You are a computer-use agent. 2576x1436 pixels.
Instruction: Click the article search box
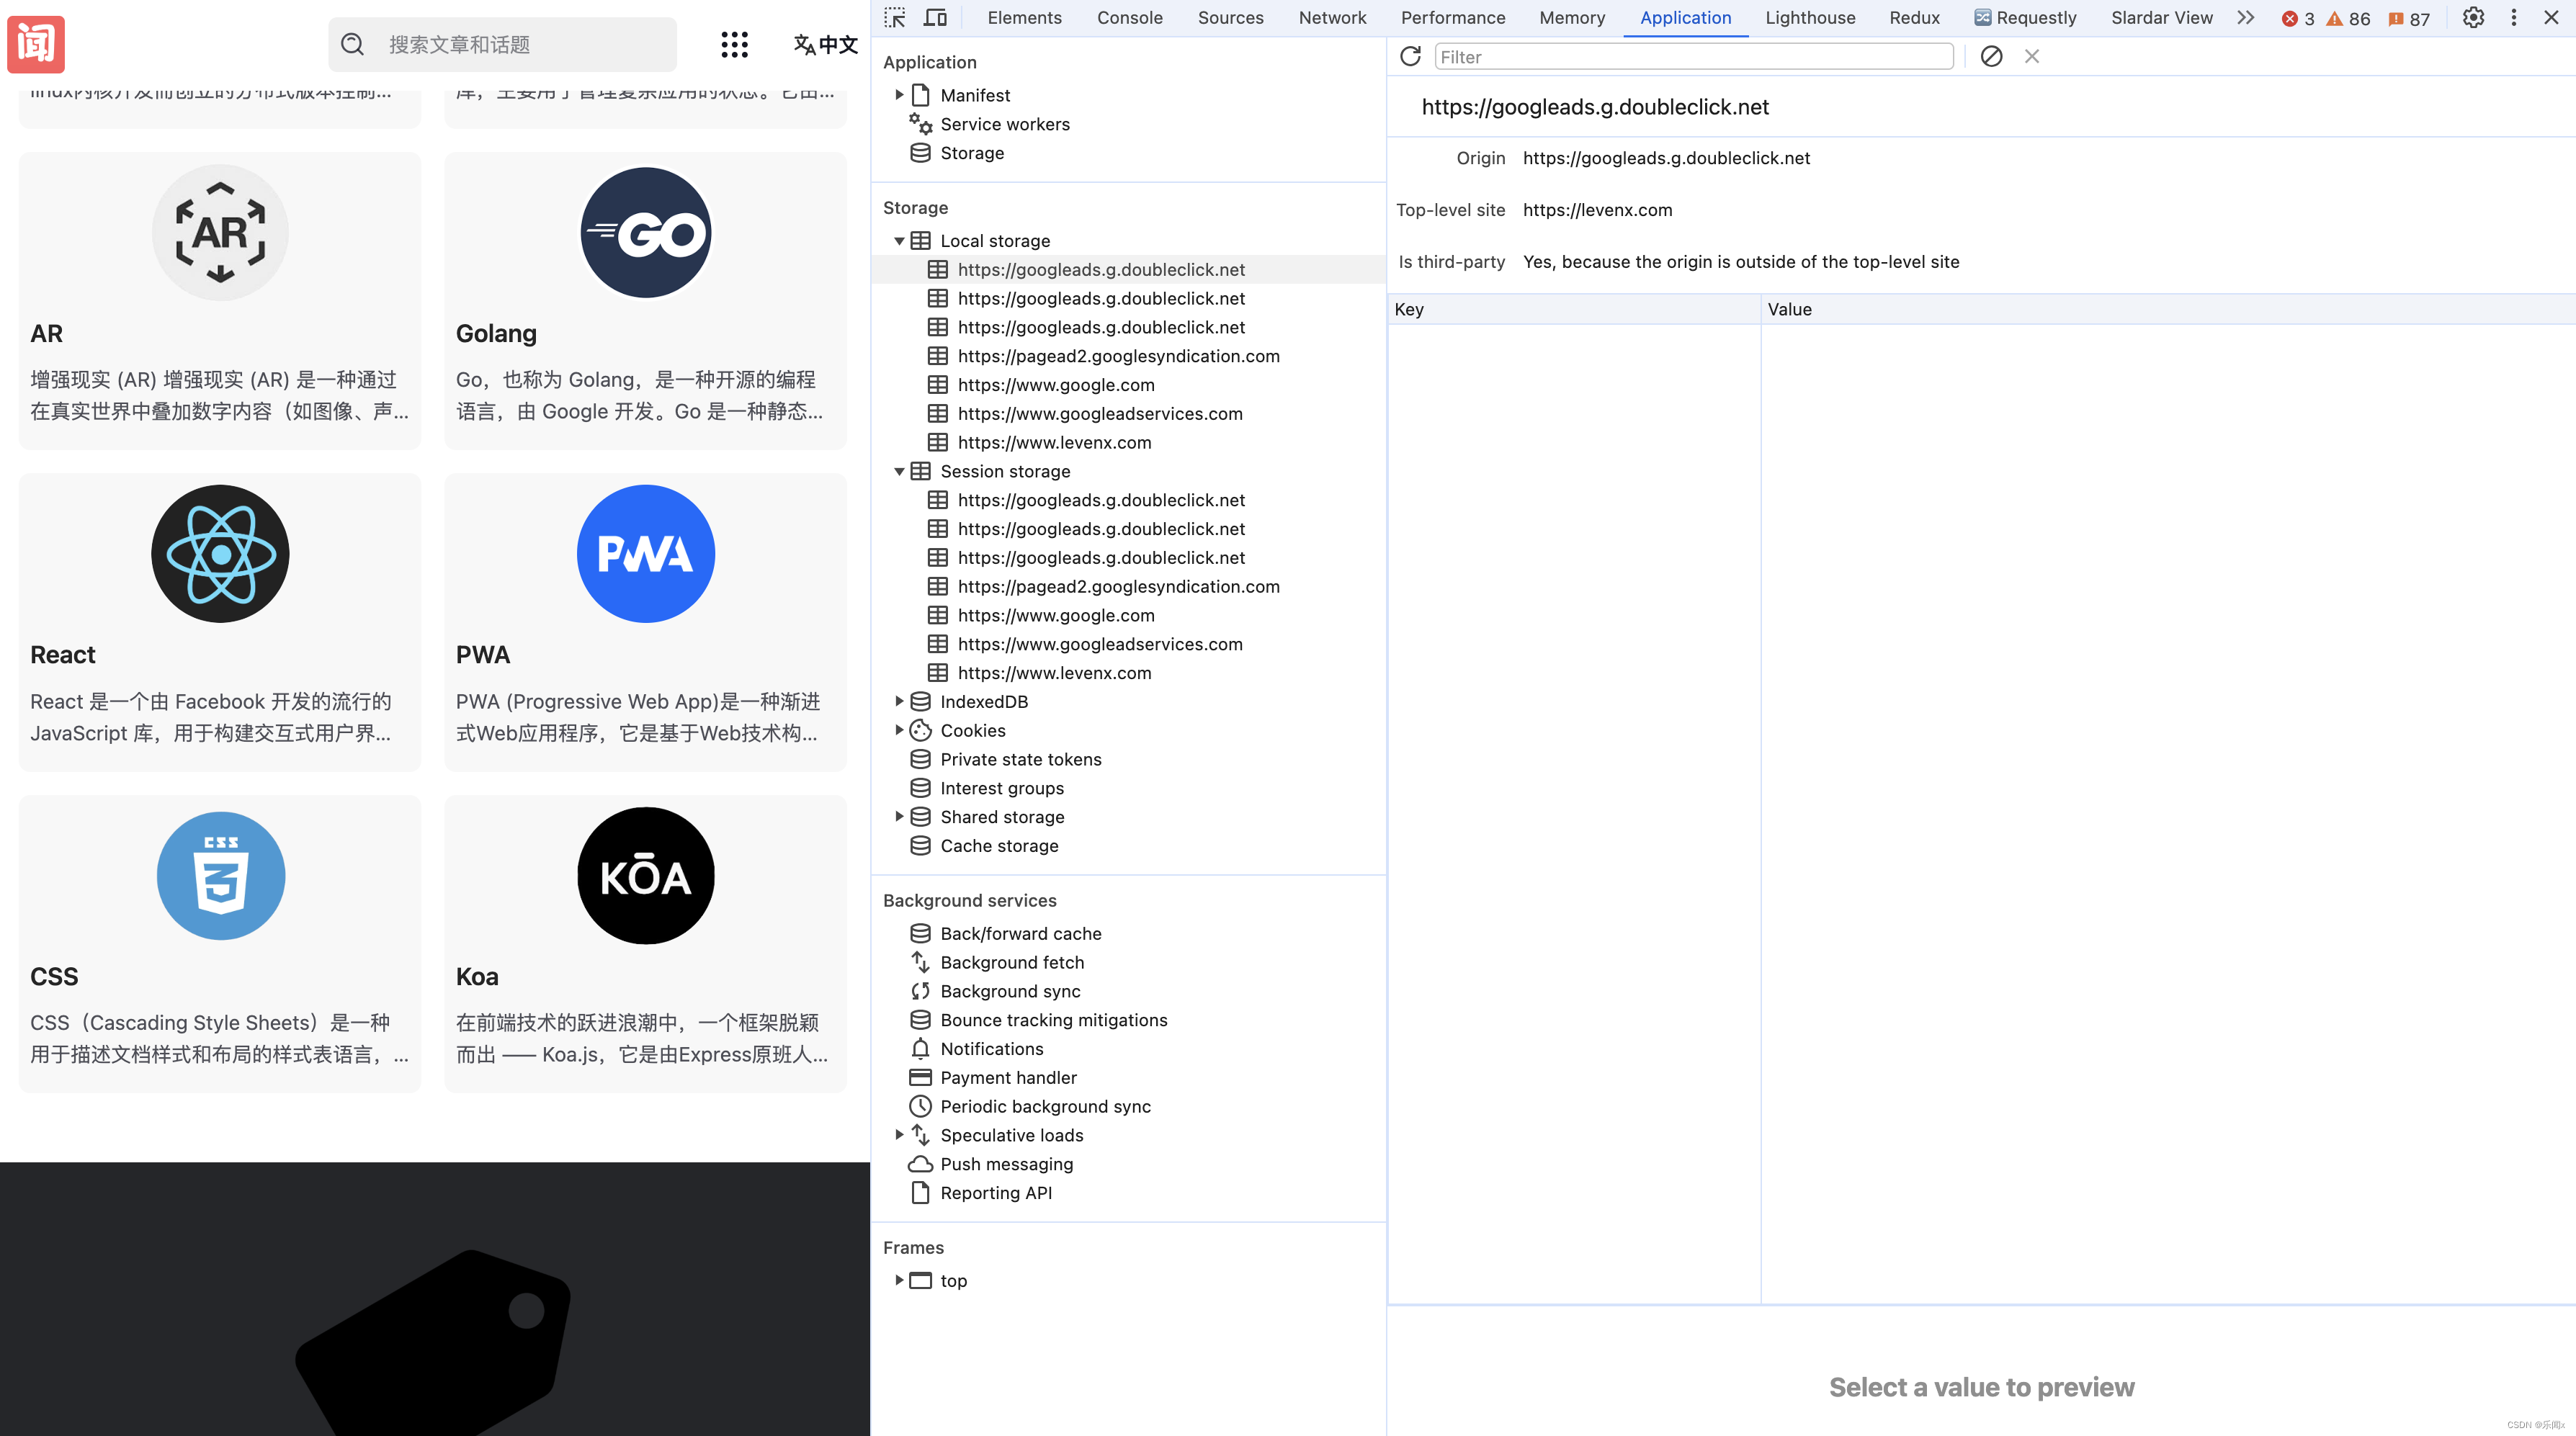point(502,44)
